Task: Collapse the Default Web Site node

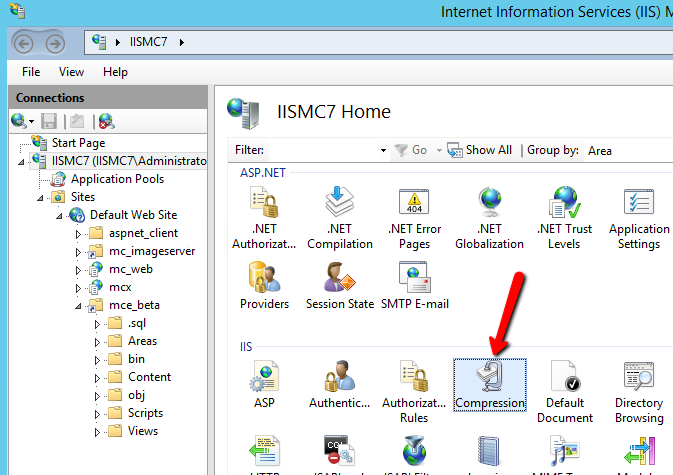Action: [x=59, y=216]
